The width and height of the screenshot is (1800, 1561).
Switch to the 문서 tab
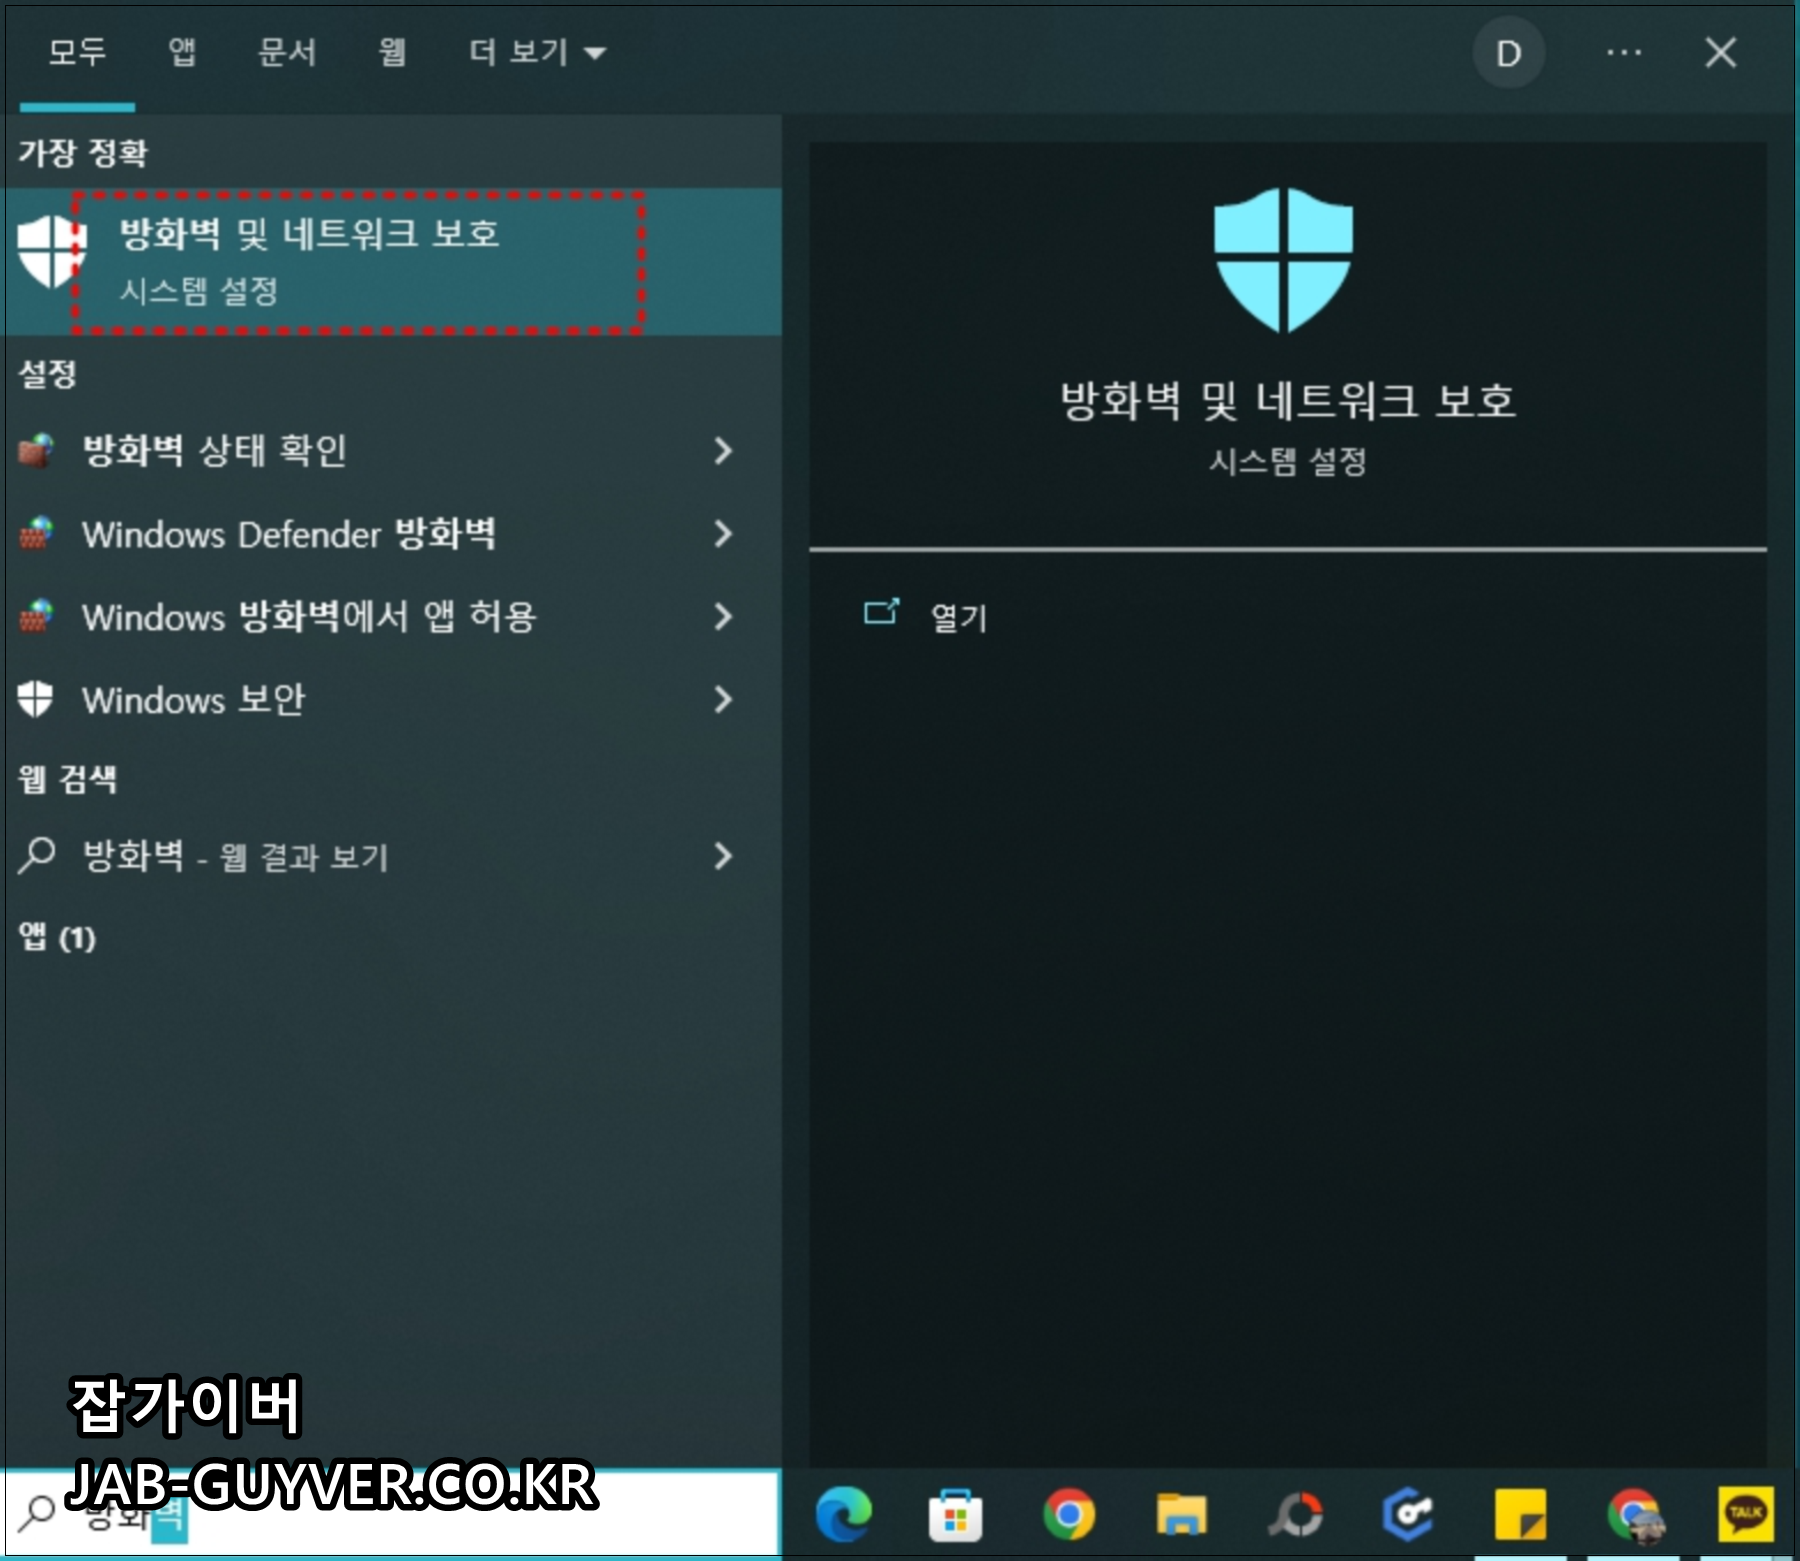[284, 53]
